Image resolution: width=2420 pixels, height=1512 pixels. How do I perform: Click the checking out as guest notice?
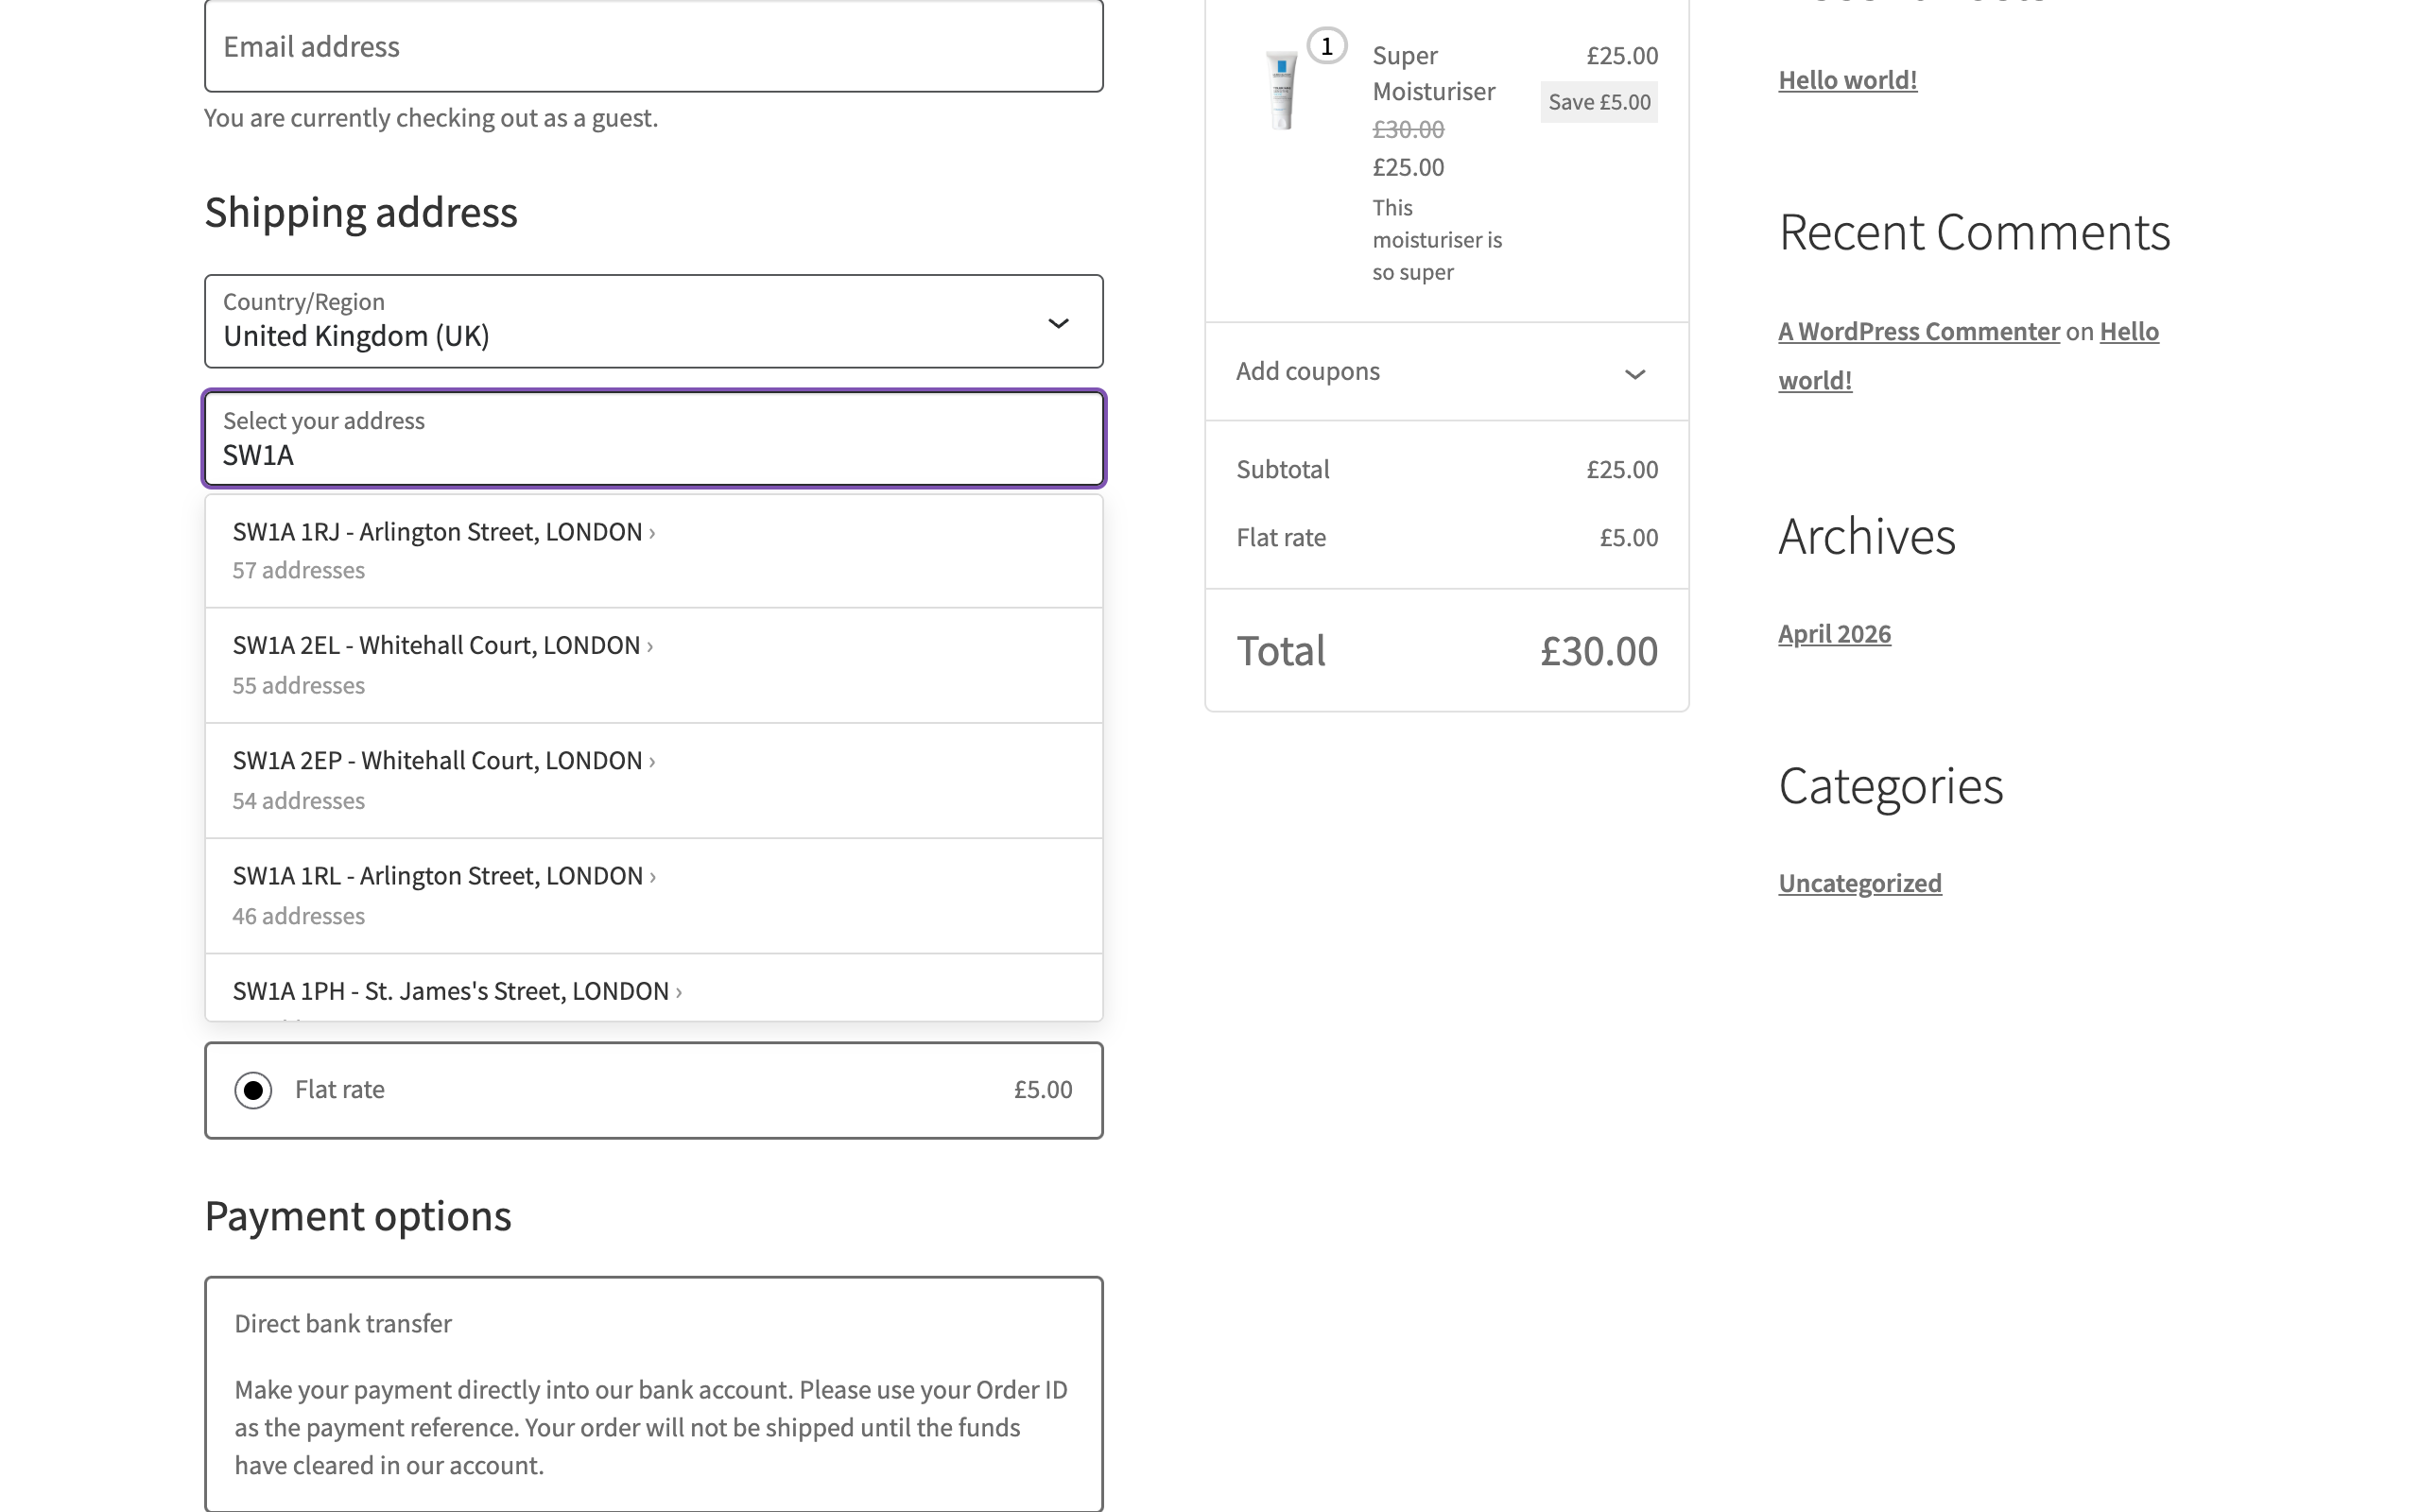click(x=431, y=118)
